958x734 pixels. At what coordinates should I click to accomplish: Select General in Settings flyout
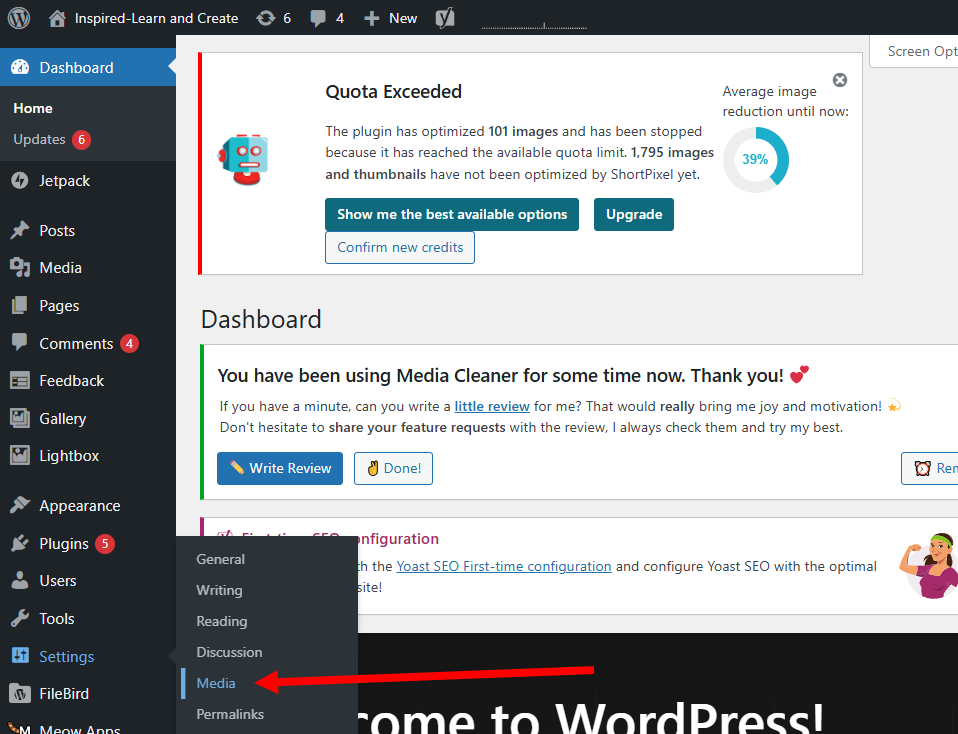[x=221, y=559]
